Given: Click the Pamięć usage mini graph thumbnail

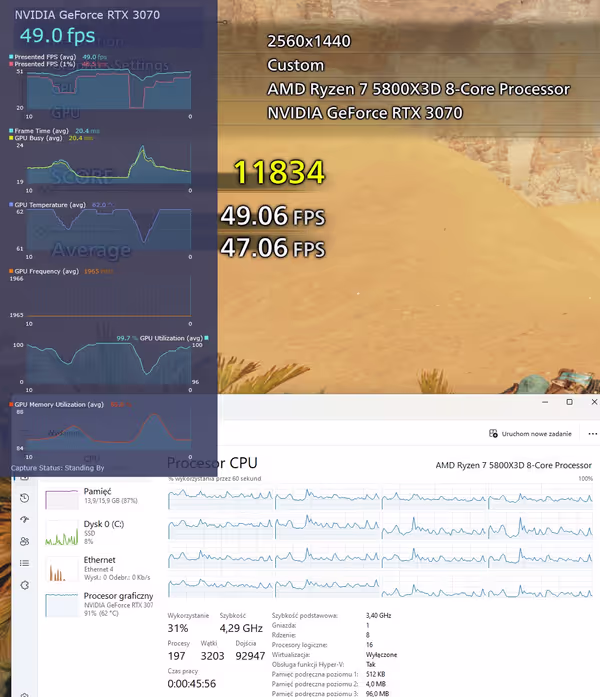Looking at the screenshot, I should point(62,499).
